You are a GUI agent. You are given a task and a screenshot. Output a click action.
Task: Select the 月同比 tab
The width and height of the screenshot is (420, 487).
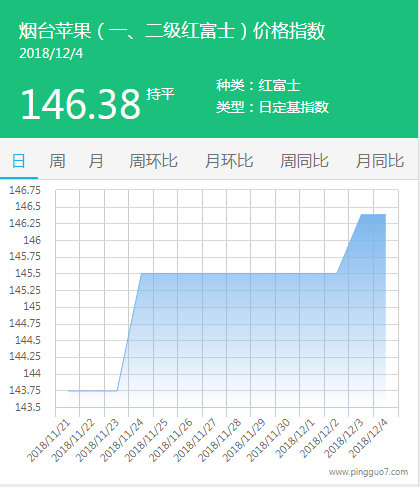tap(380, 161)
